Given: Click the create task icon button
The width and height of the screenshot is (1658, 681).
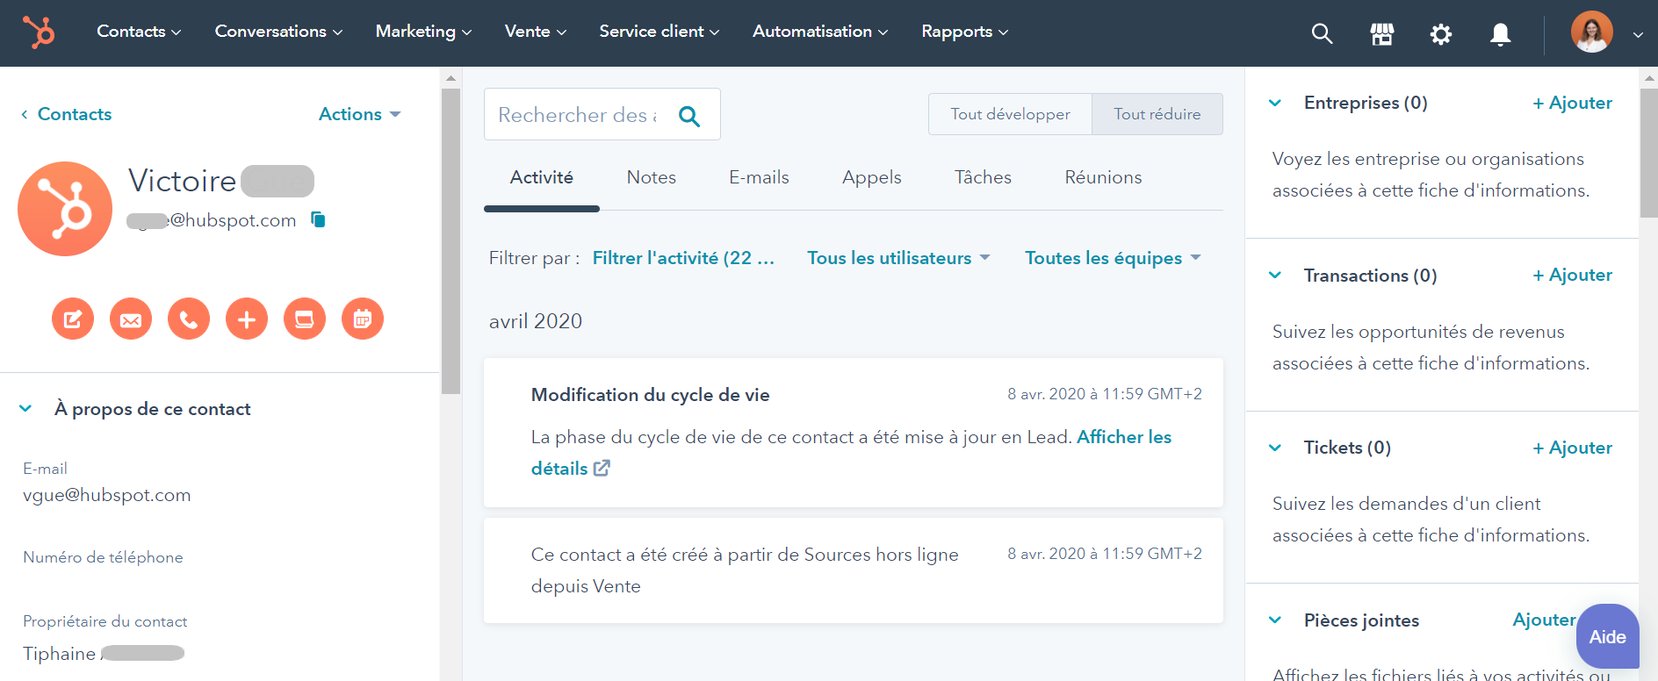Looking at the screenshot, I should tap(305, 319).
